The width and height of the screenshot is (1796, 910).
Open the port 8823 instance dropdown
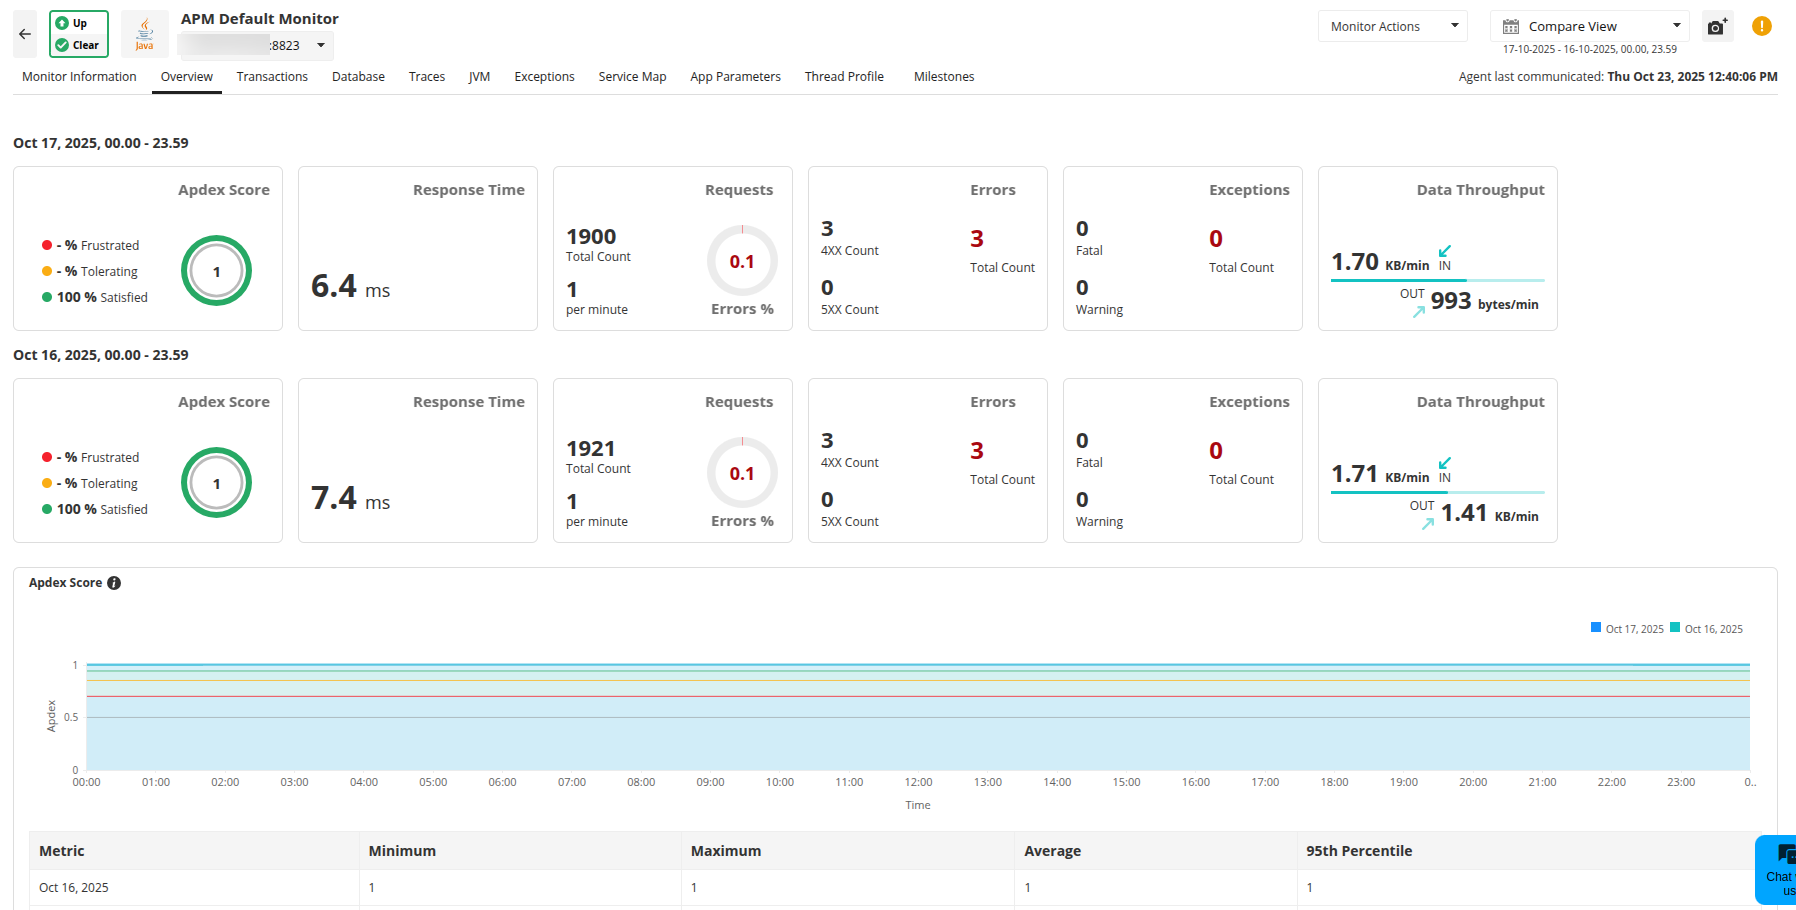pos(256,46)
